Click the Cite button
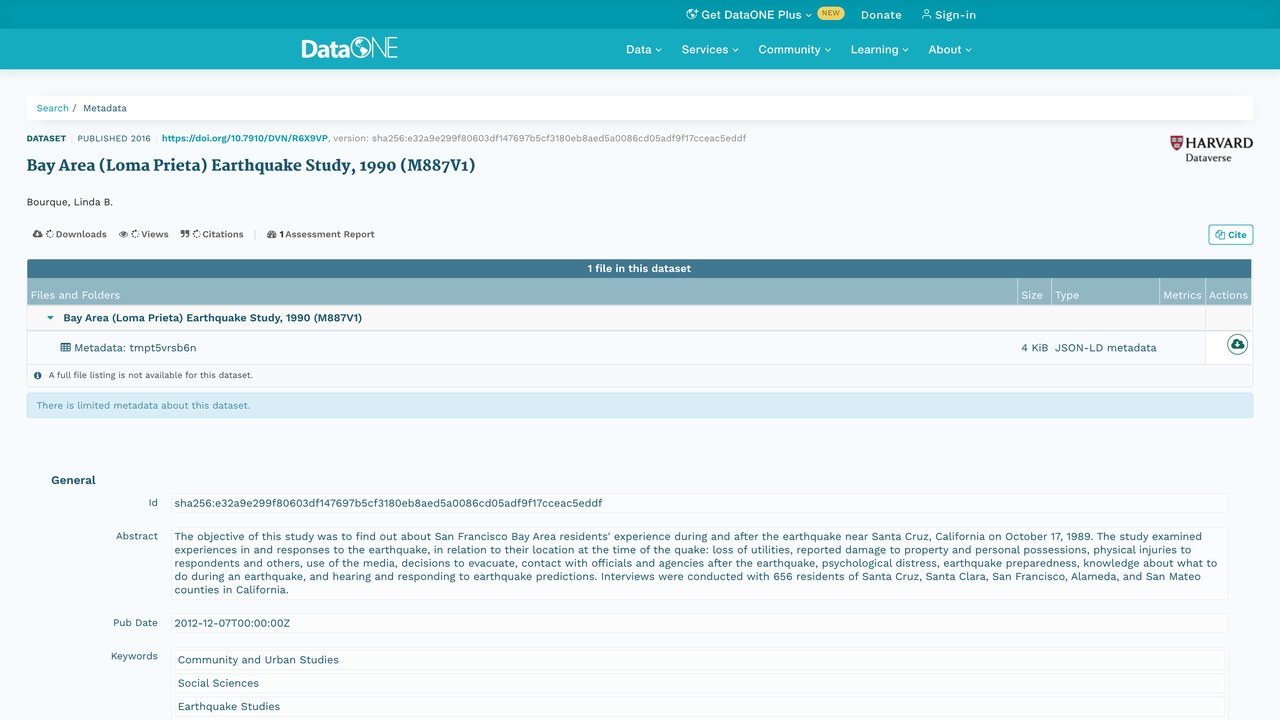This screenshot has width=1280, height=720. click(1231, 235)
